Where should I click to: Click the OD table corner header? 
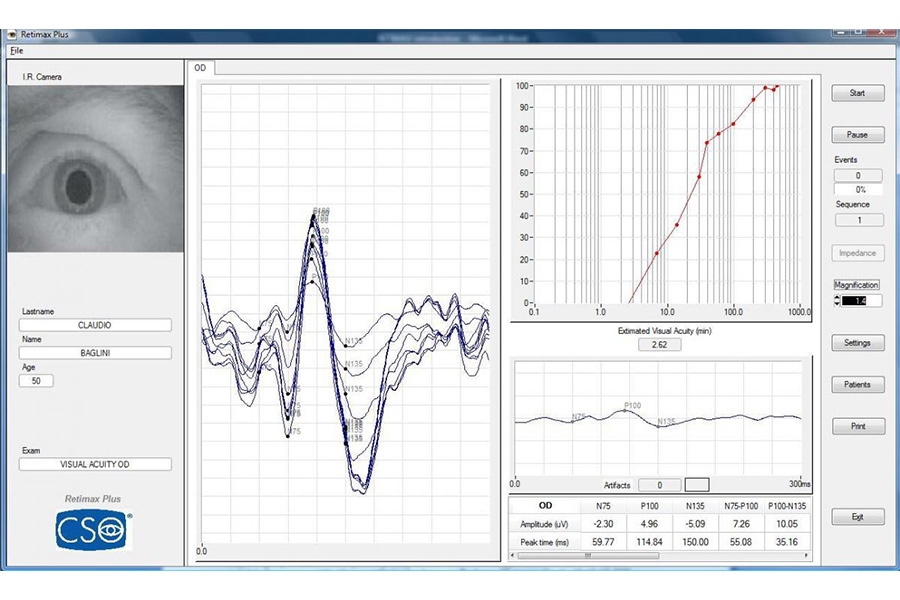545,506
